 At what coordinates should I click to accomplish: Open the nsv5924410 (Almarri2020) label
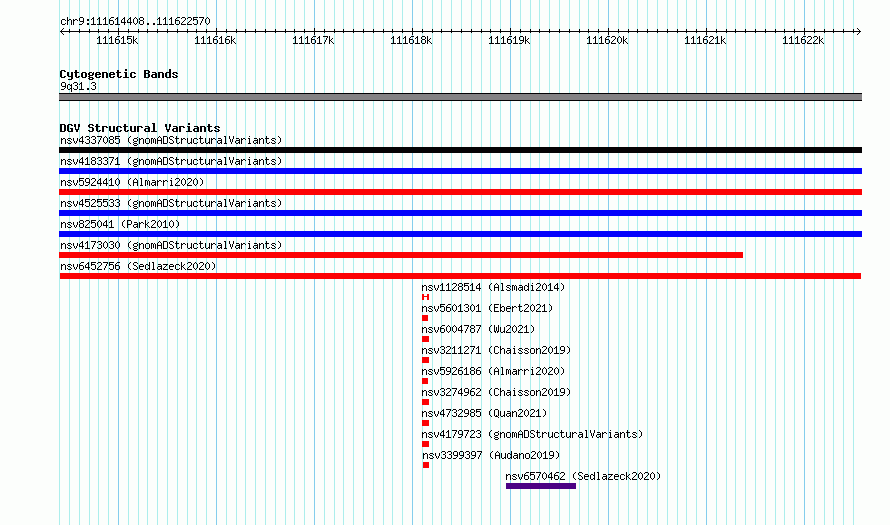[132, 182]
